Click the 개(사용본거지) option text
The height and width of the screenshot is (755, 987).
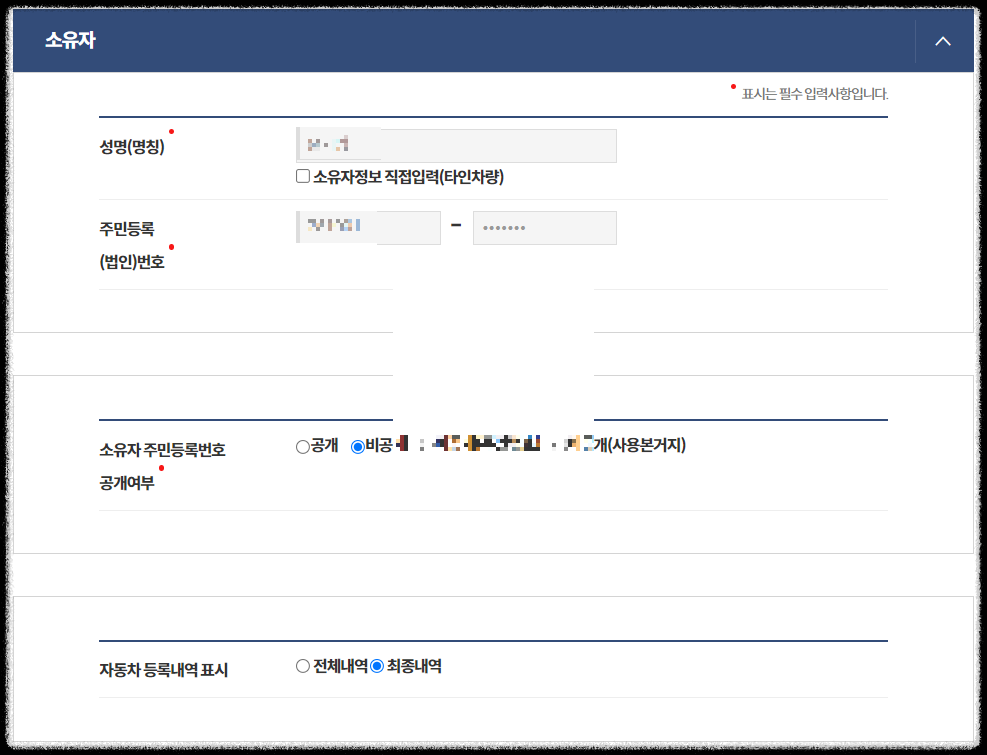640,445
